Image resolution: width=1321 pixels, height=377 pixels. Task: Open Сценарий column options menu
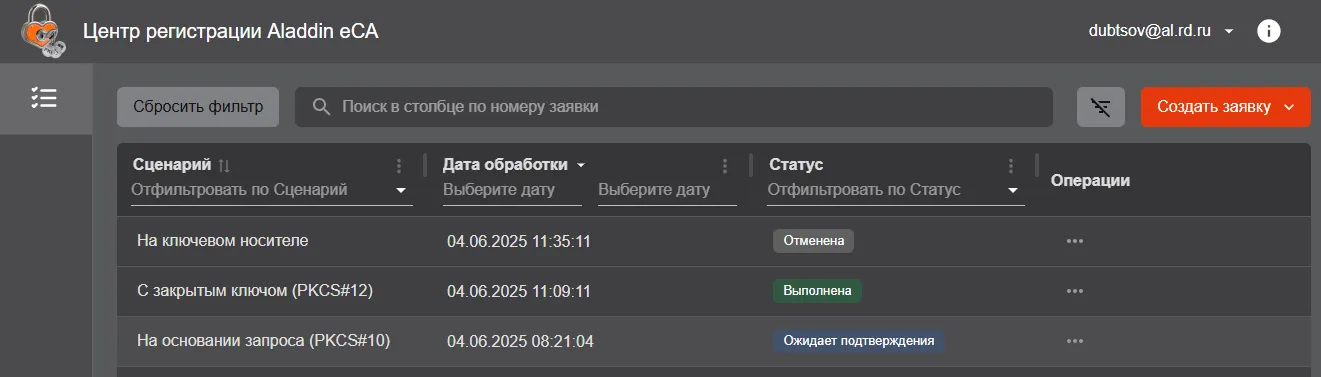(x=399, y=166)
